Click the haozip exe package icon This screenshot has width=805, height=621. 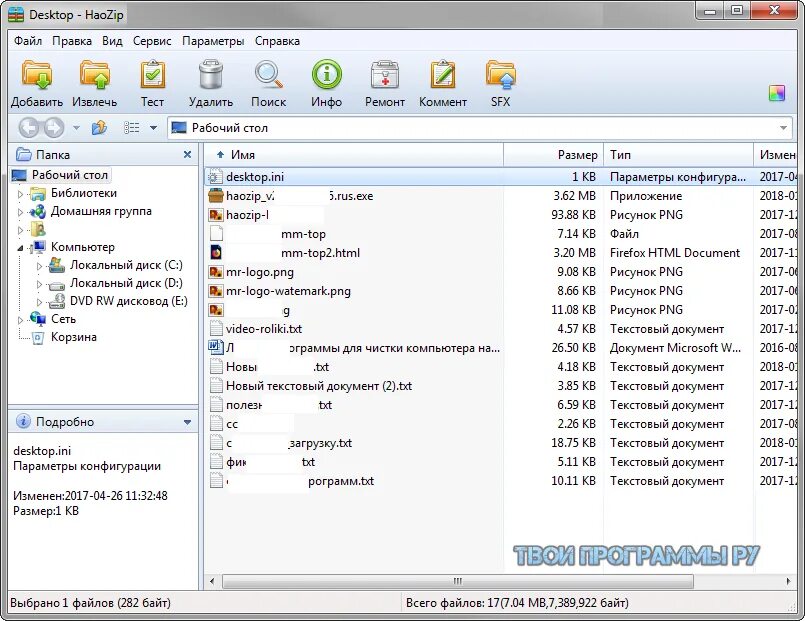pos(216,196)
